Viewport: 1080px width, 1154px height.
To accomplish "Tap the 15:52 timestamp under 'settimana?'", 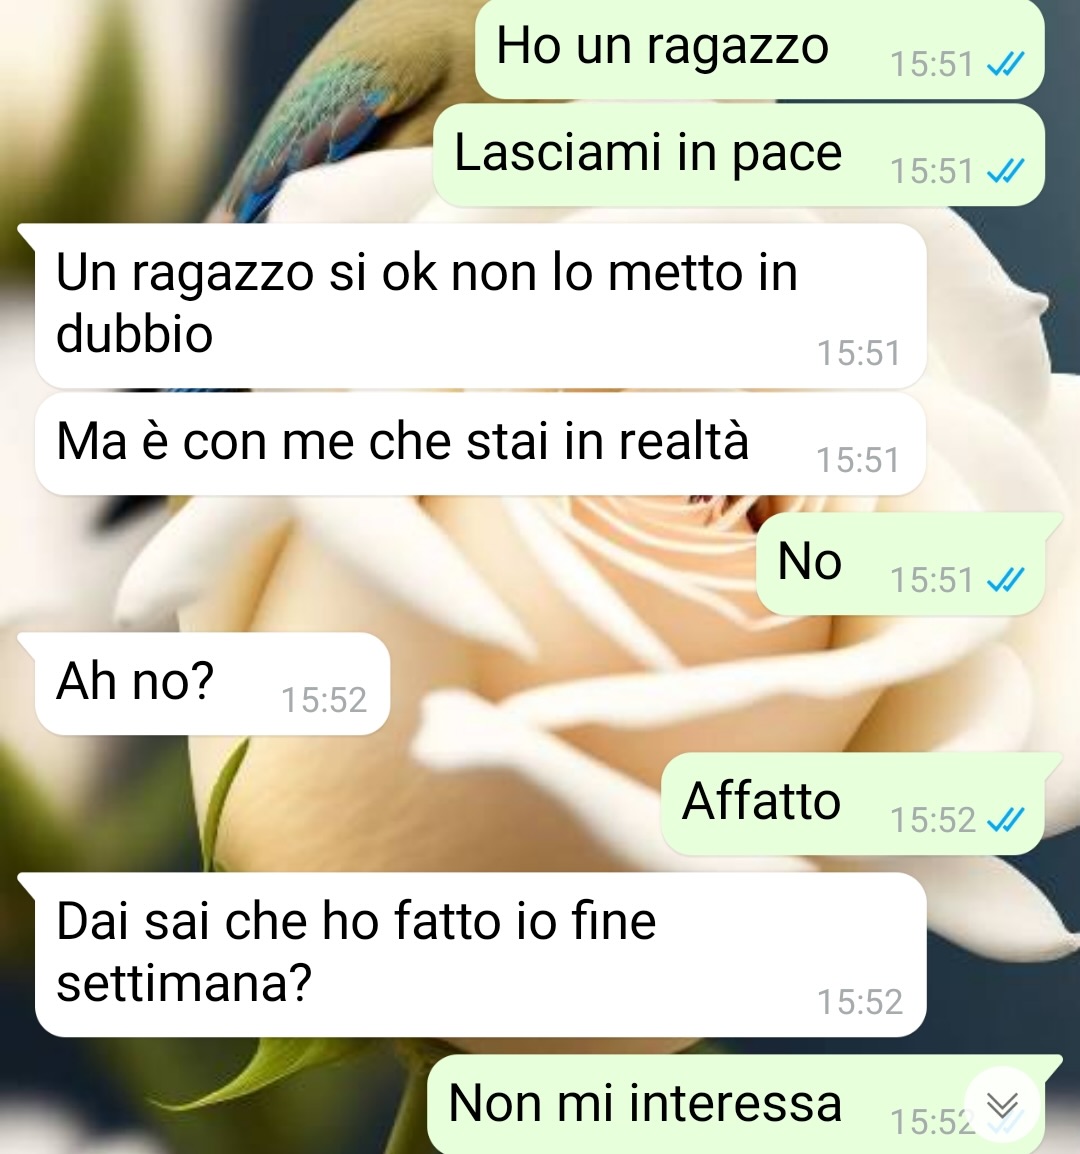I will tap(860, 1002).
